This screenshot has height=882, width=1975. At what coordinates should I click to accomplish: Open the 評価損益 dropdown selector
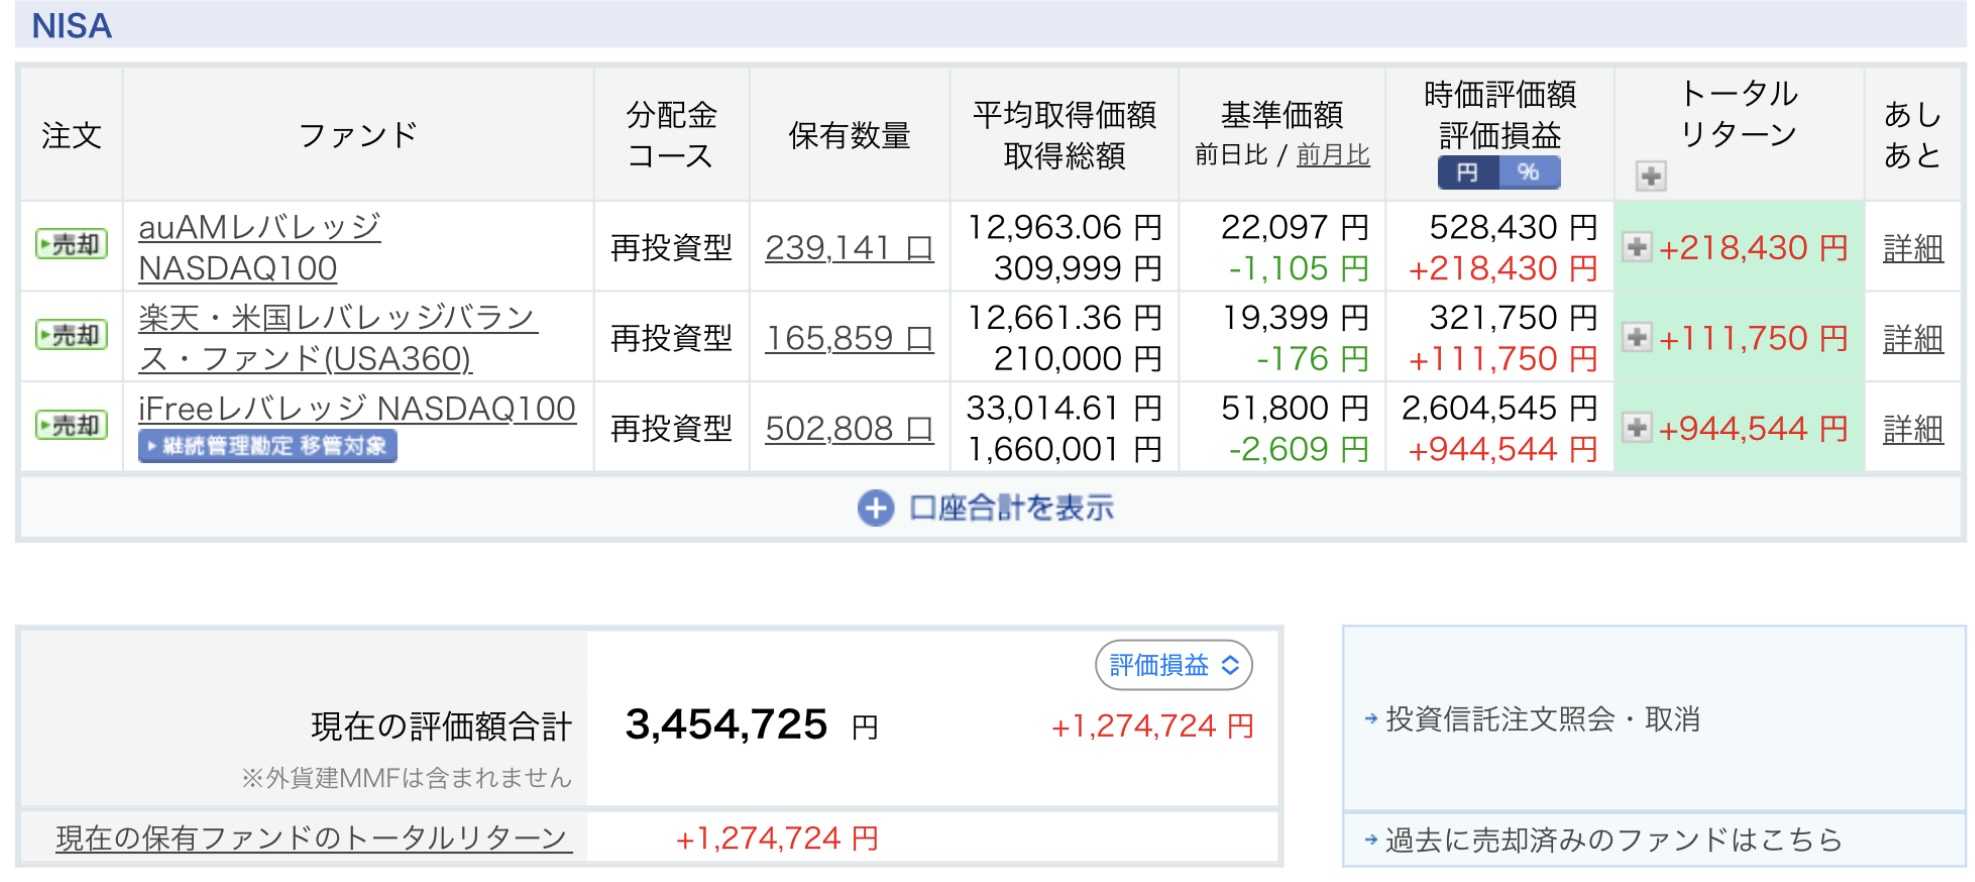coord(1173,665)
